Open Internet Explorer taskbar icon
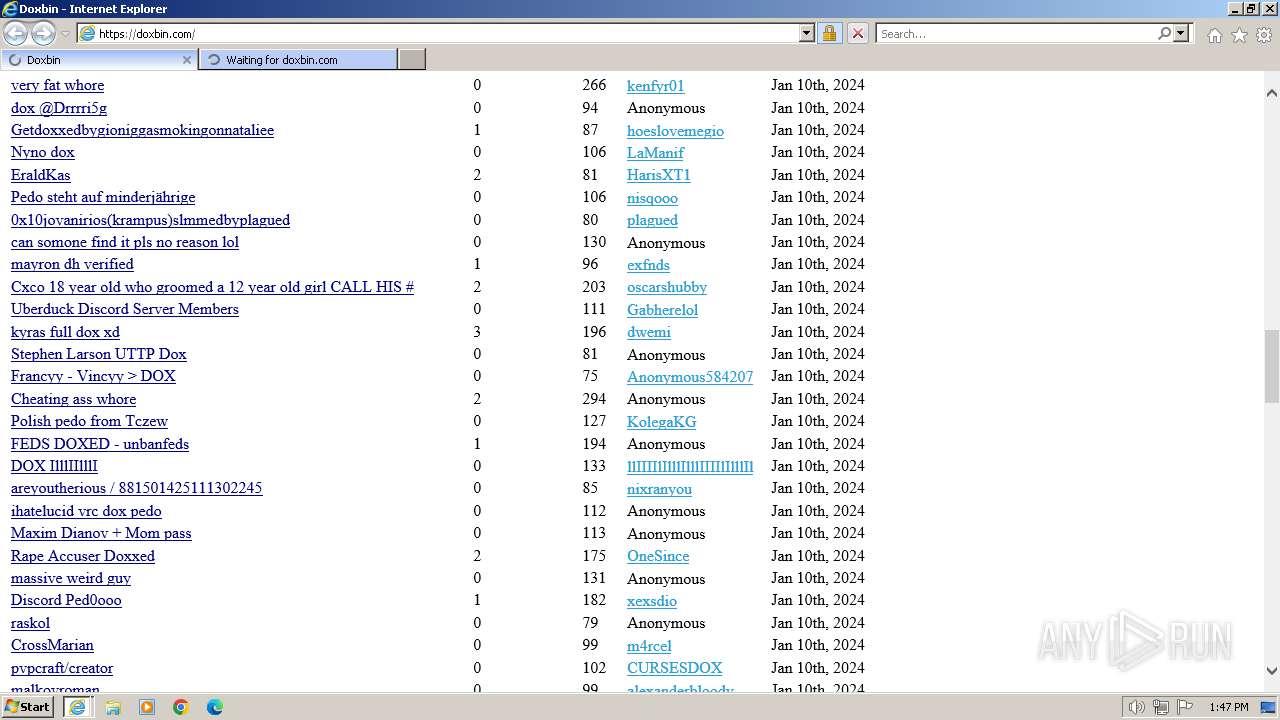 click(x=77, y=707)
